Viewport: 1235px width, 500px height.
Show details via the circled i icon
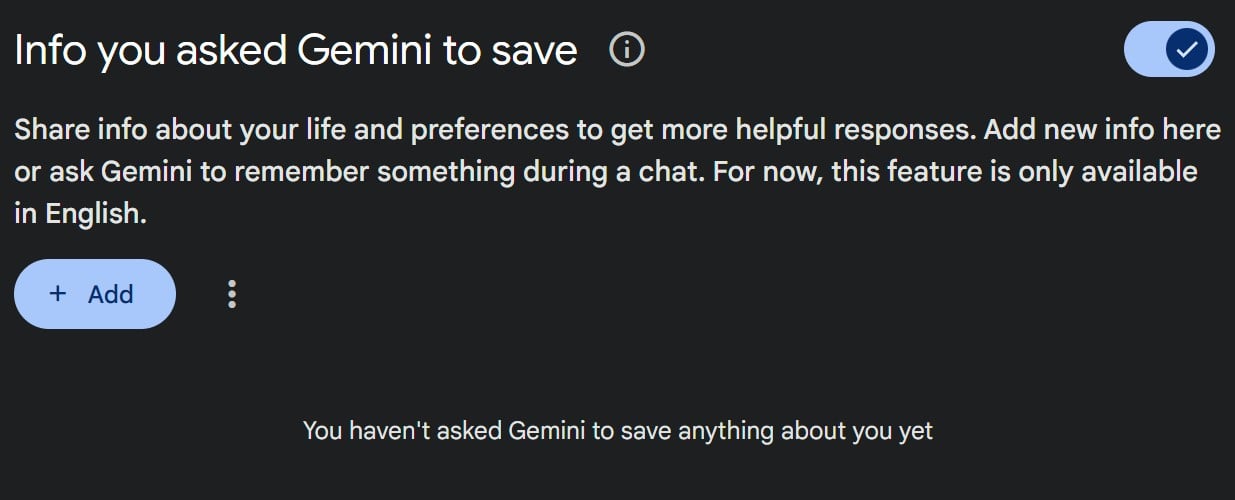click(x=627, y=50)
